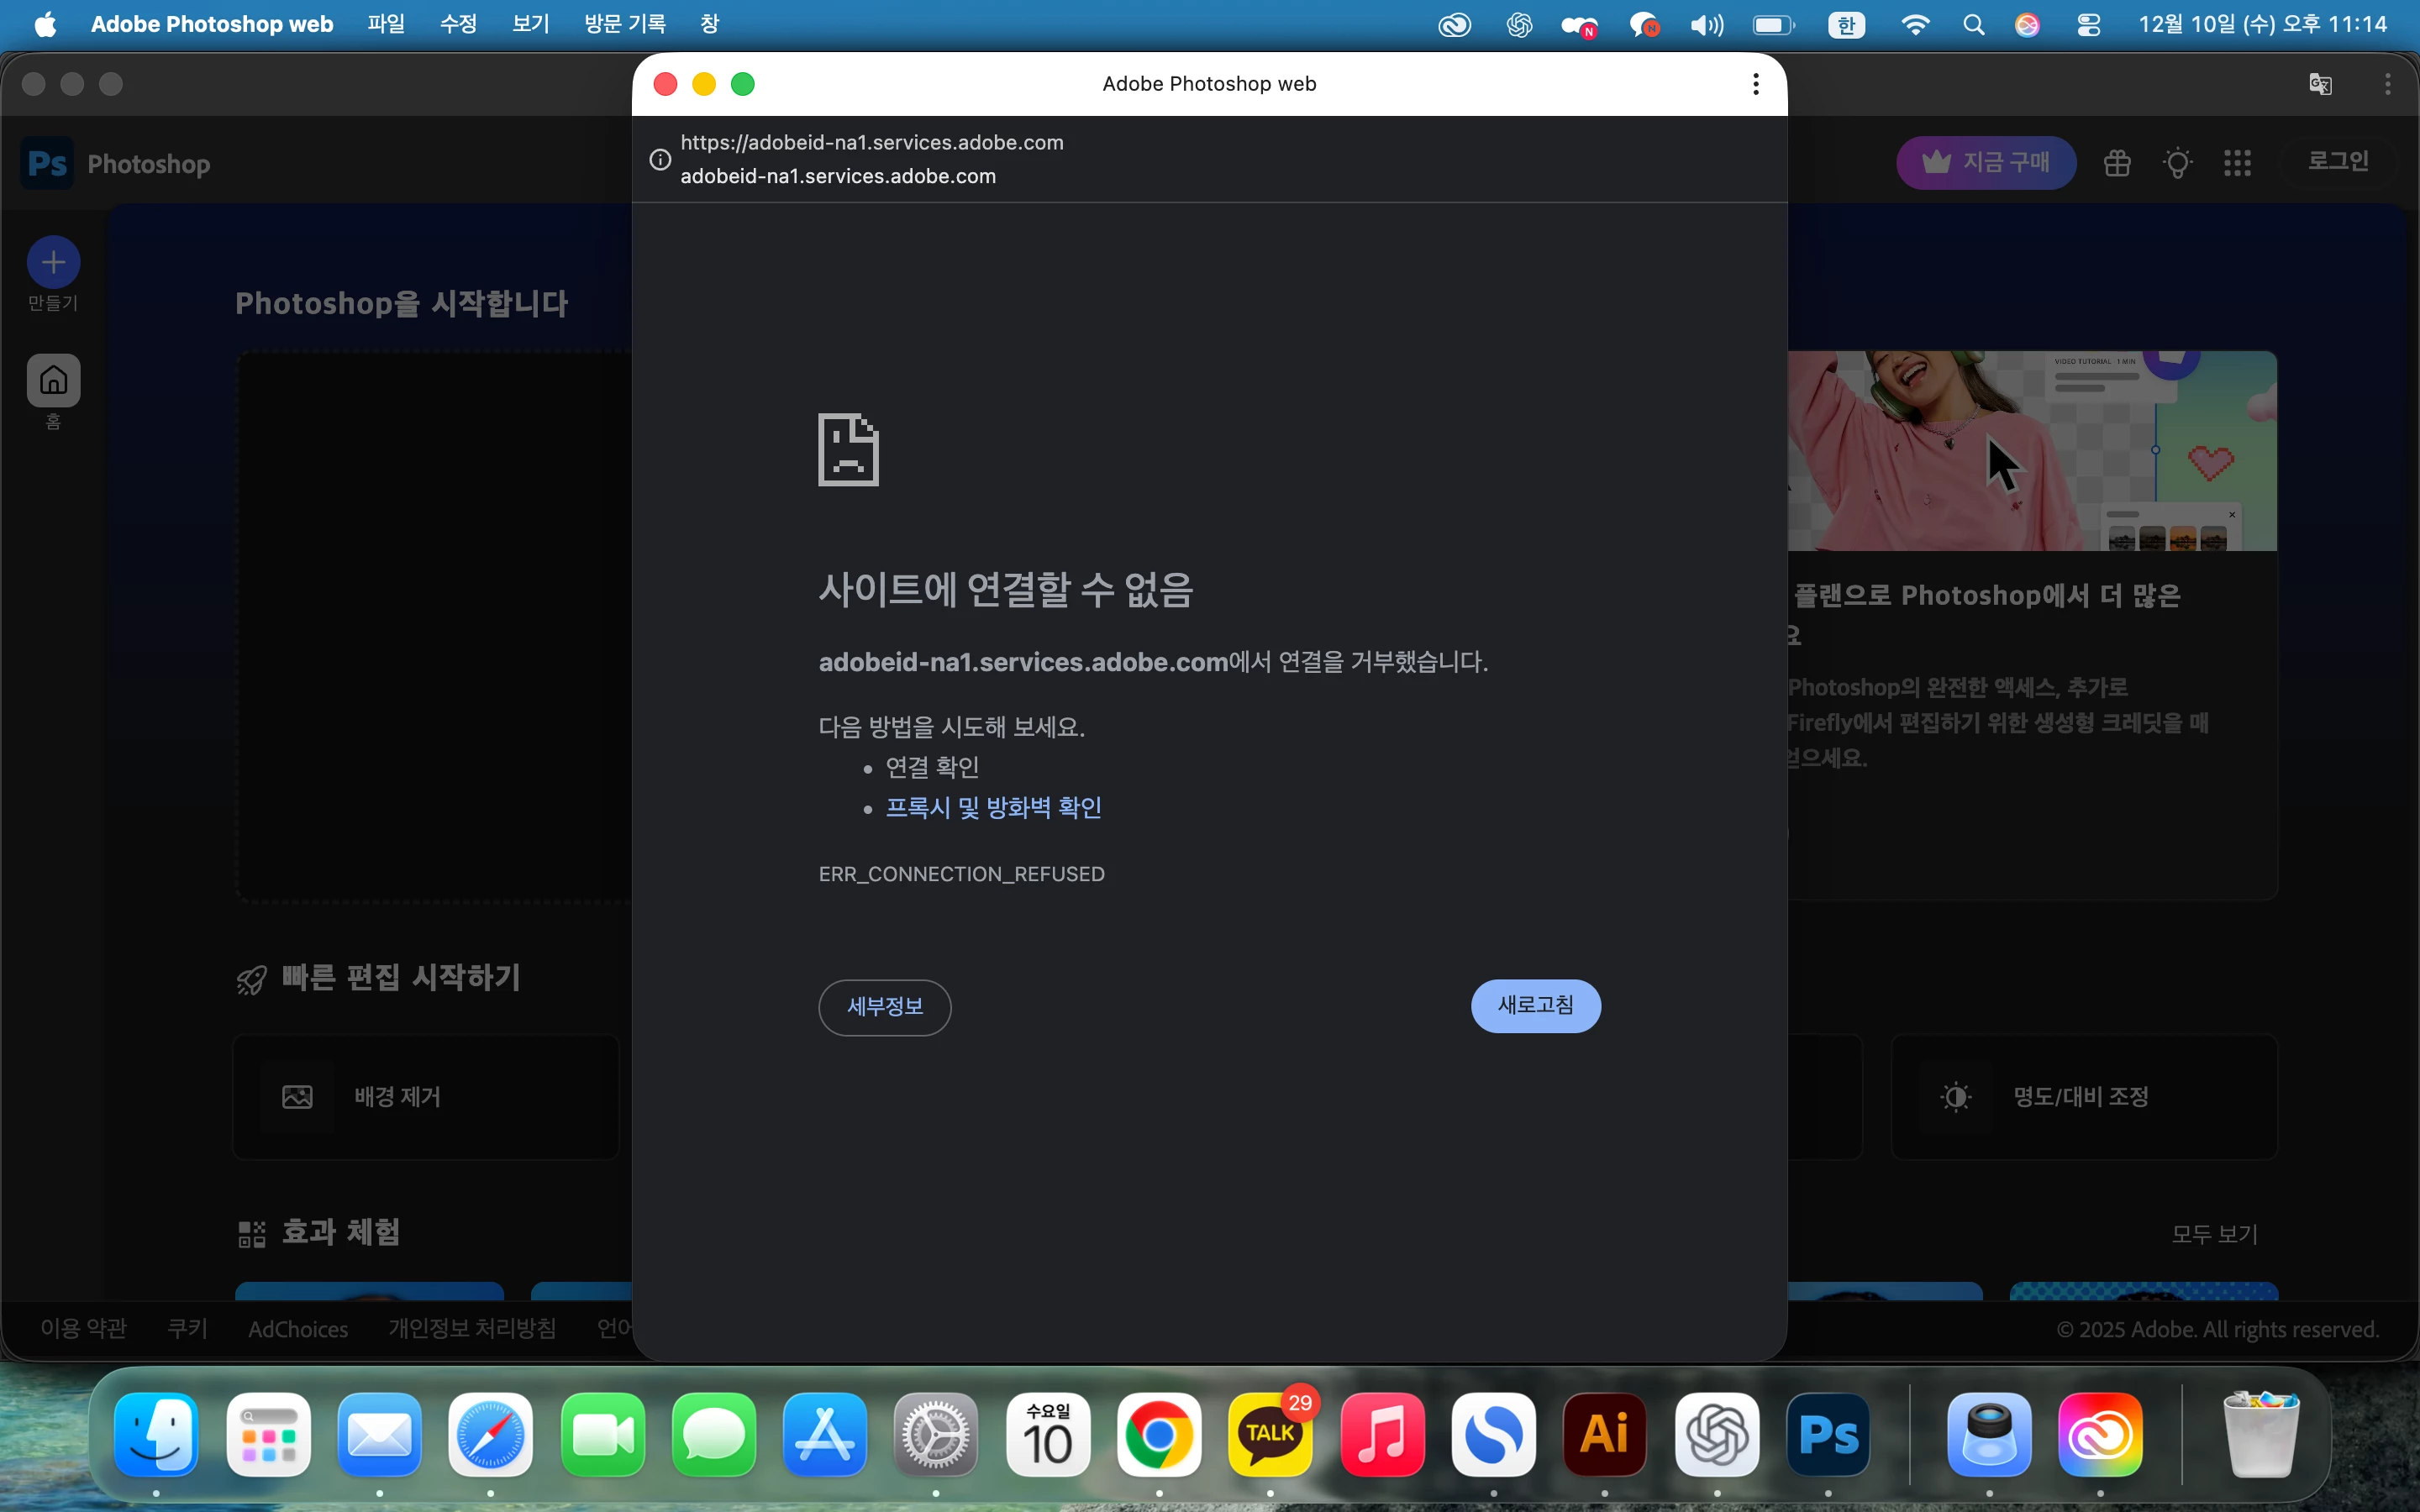Viewport: 2420px width, 1512px height.
Task: Click the Photoshop Ps logo in the header
Action: tap(47, 163)
